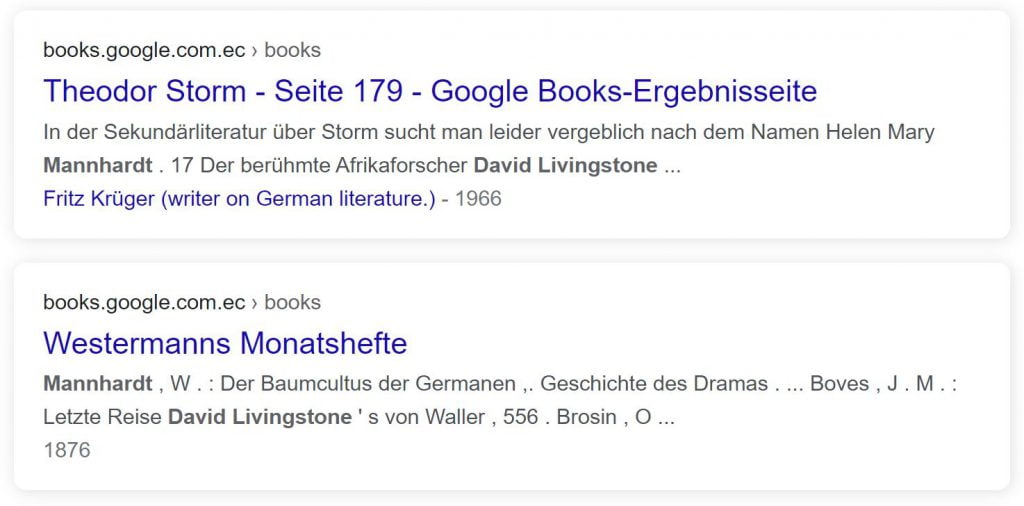Image resolution: width=1024 pixels, height=506 pixels.
Task: Click the 1966 publication year
Action: [478, 199]
